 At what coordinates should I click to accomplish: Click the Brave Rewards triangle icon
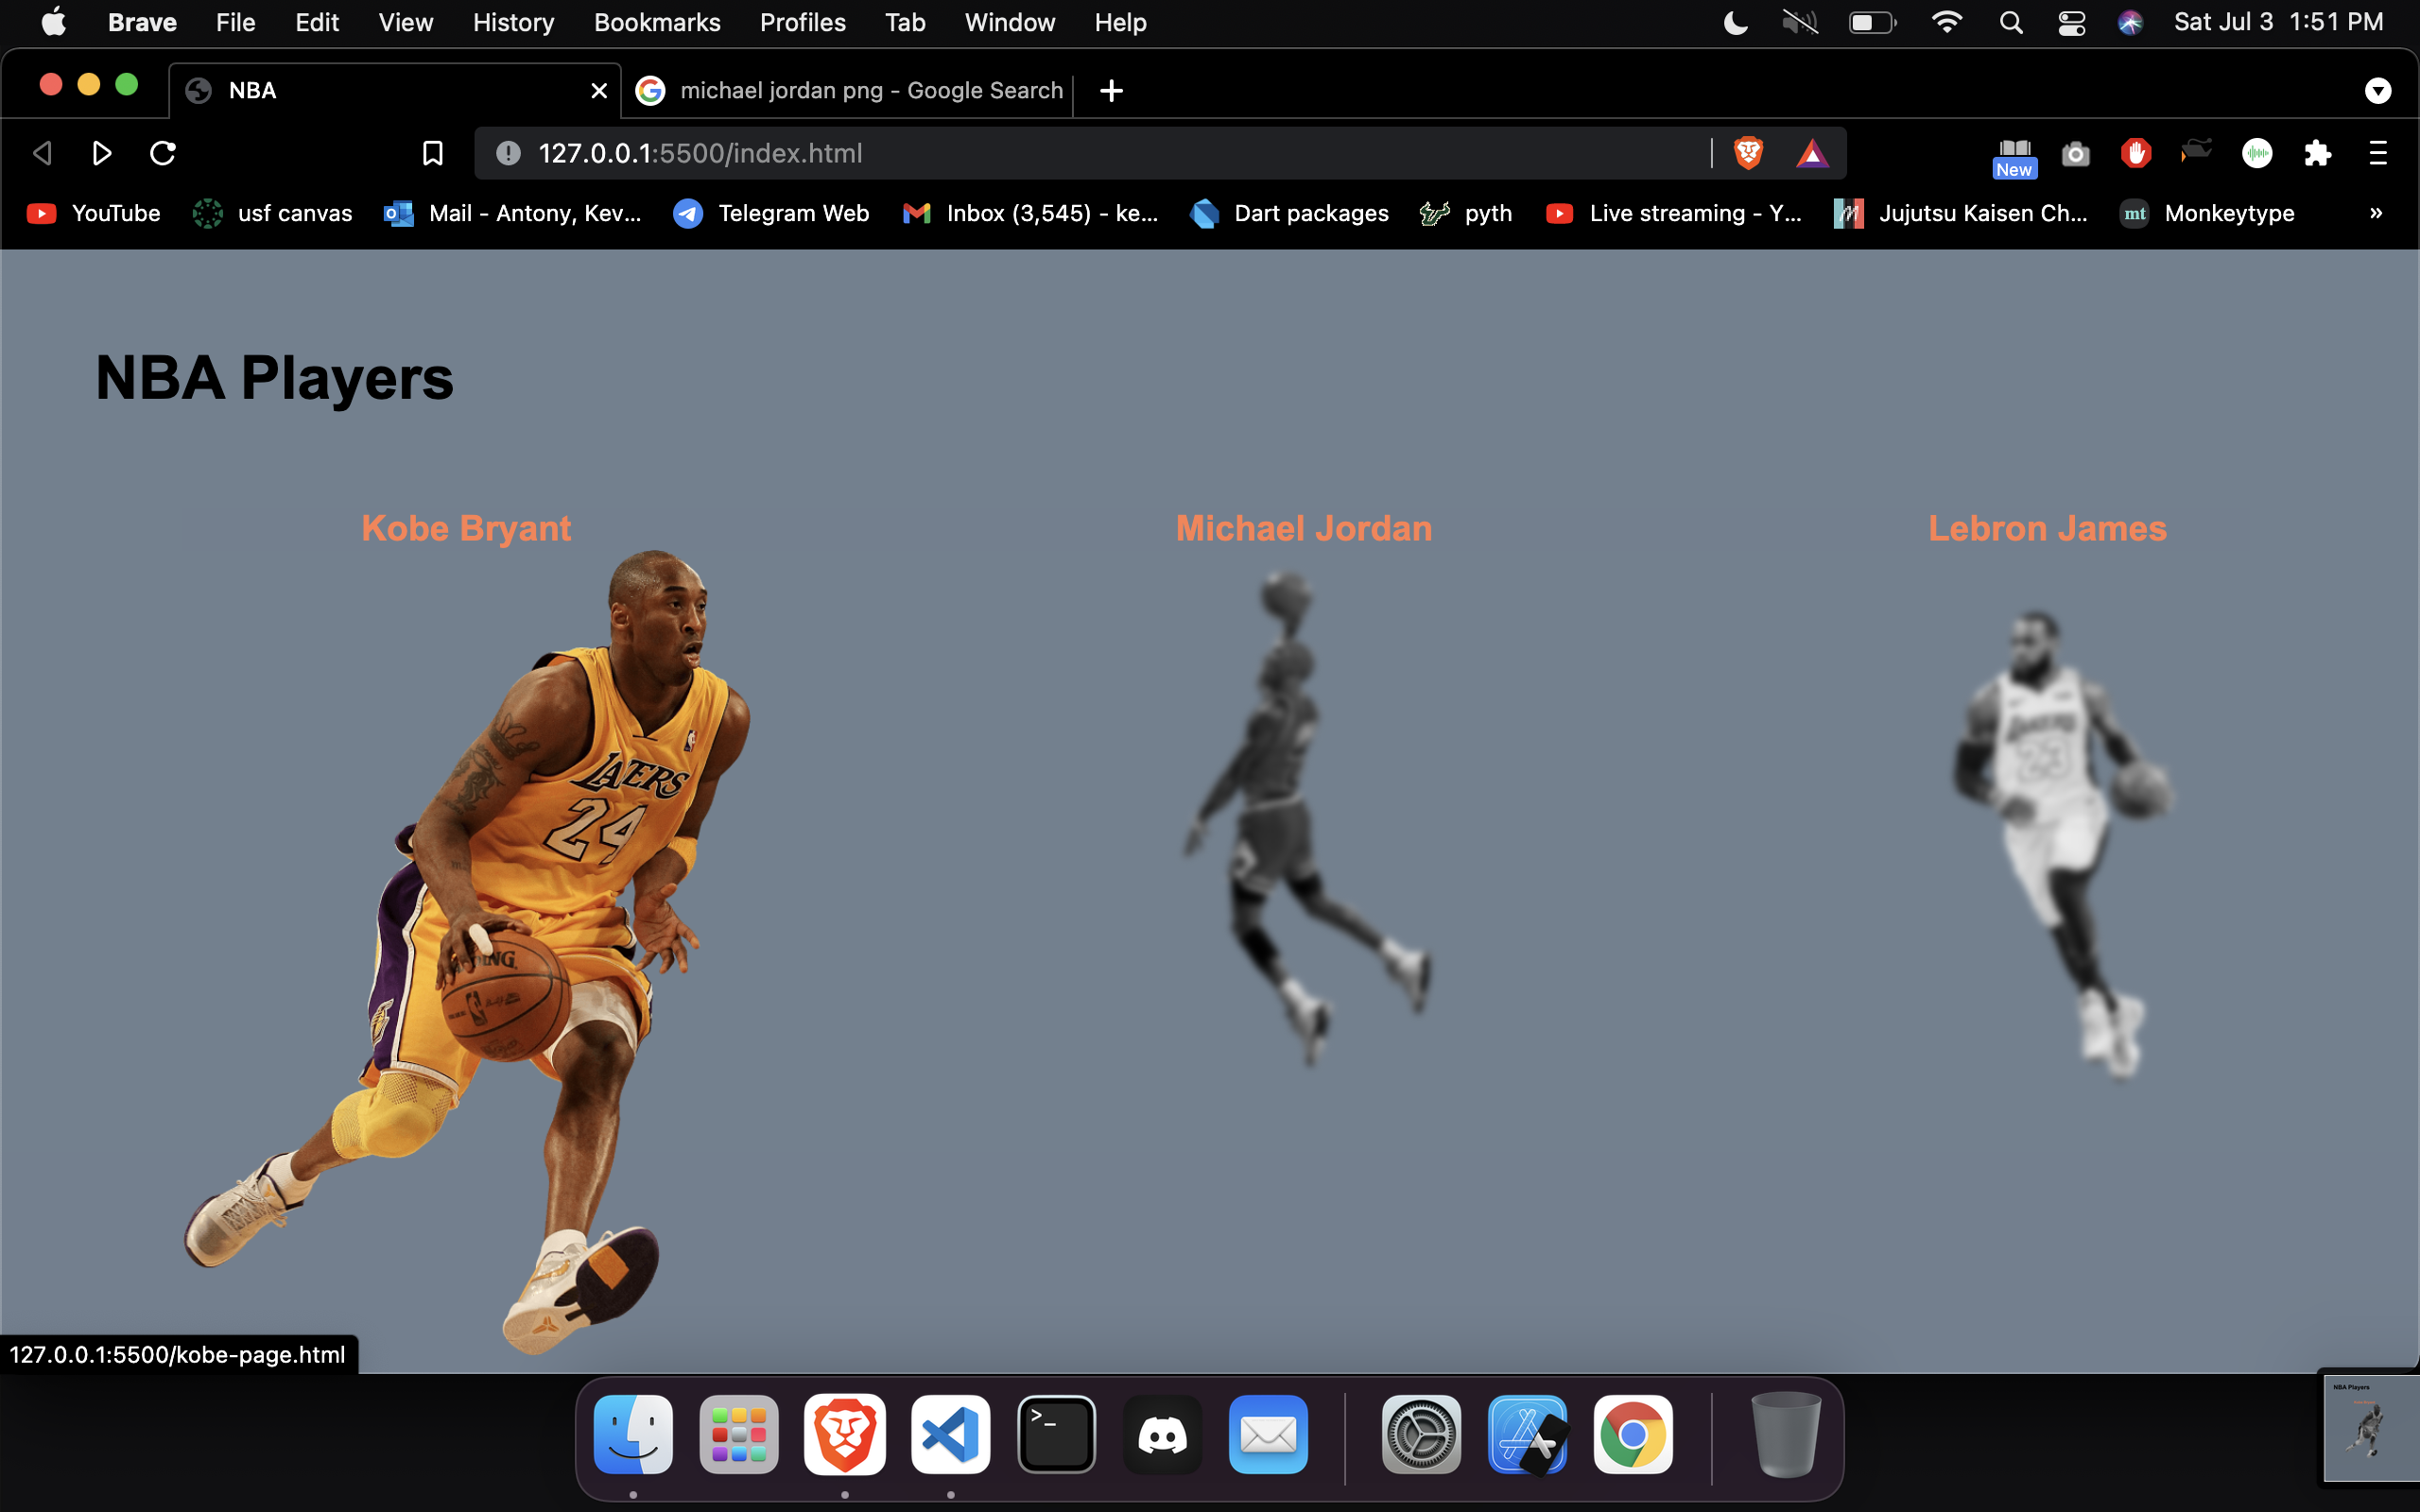1812,153
